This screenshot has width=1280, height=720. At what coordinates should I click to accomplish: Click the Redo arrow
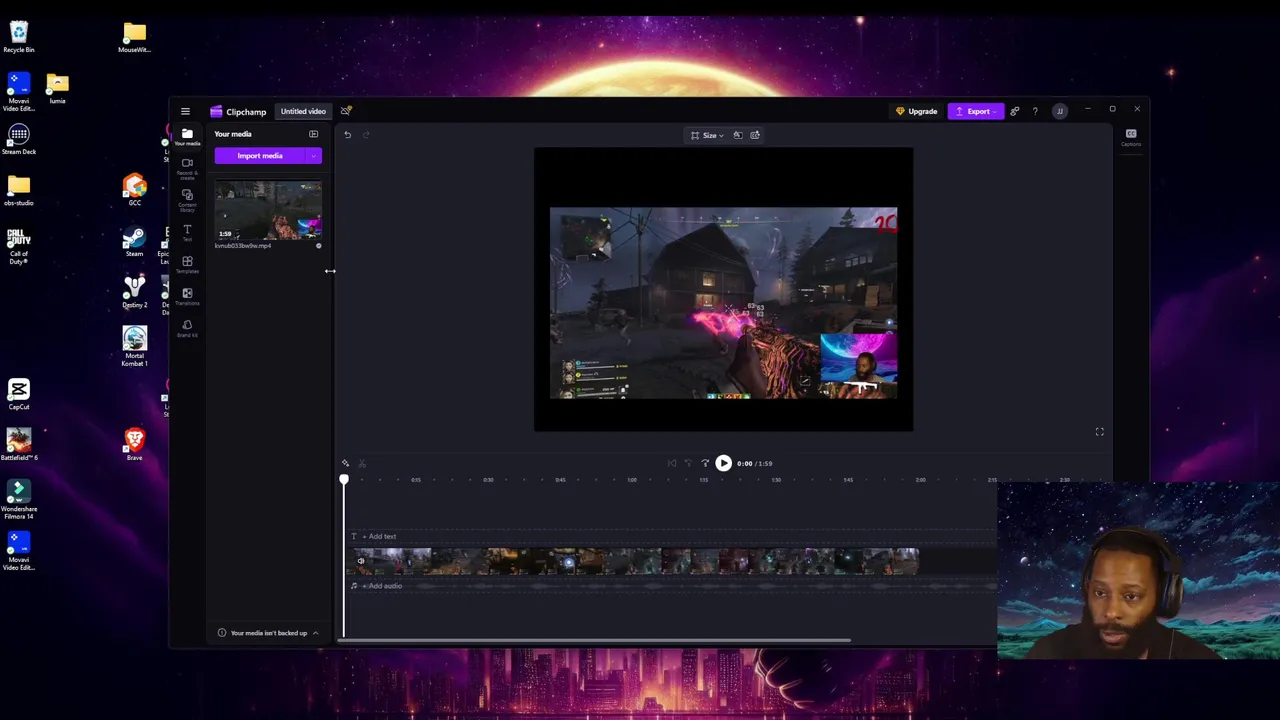point(366,135)
